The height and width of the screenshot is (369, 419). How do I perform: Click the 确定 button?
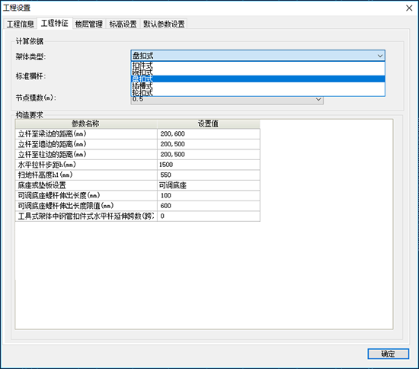click(388, 354)
